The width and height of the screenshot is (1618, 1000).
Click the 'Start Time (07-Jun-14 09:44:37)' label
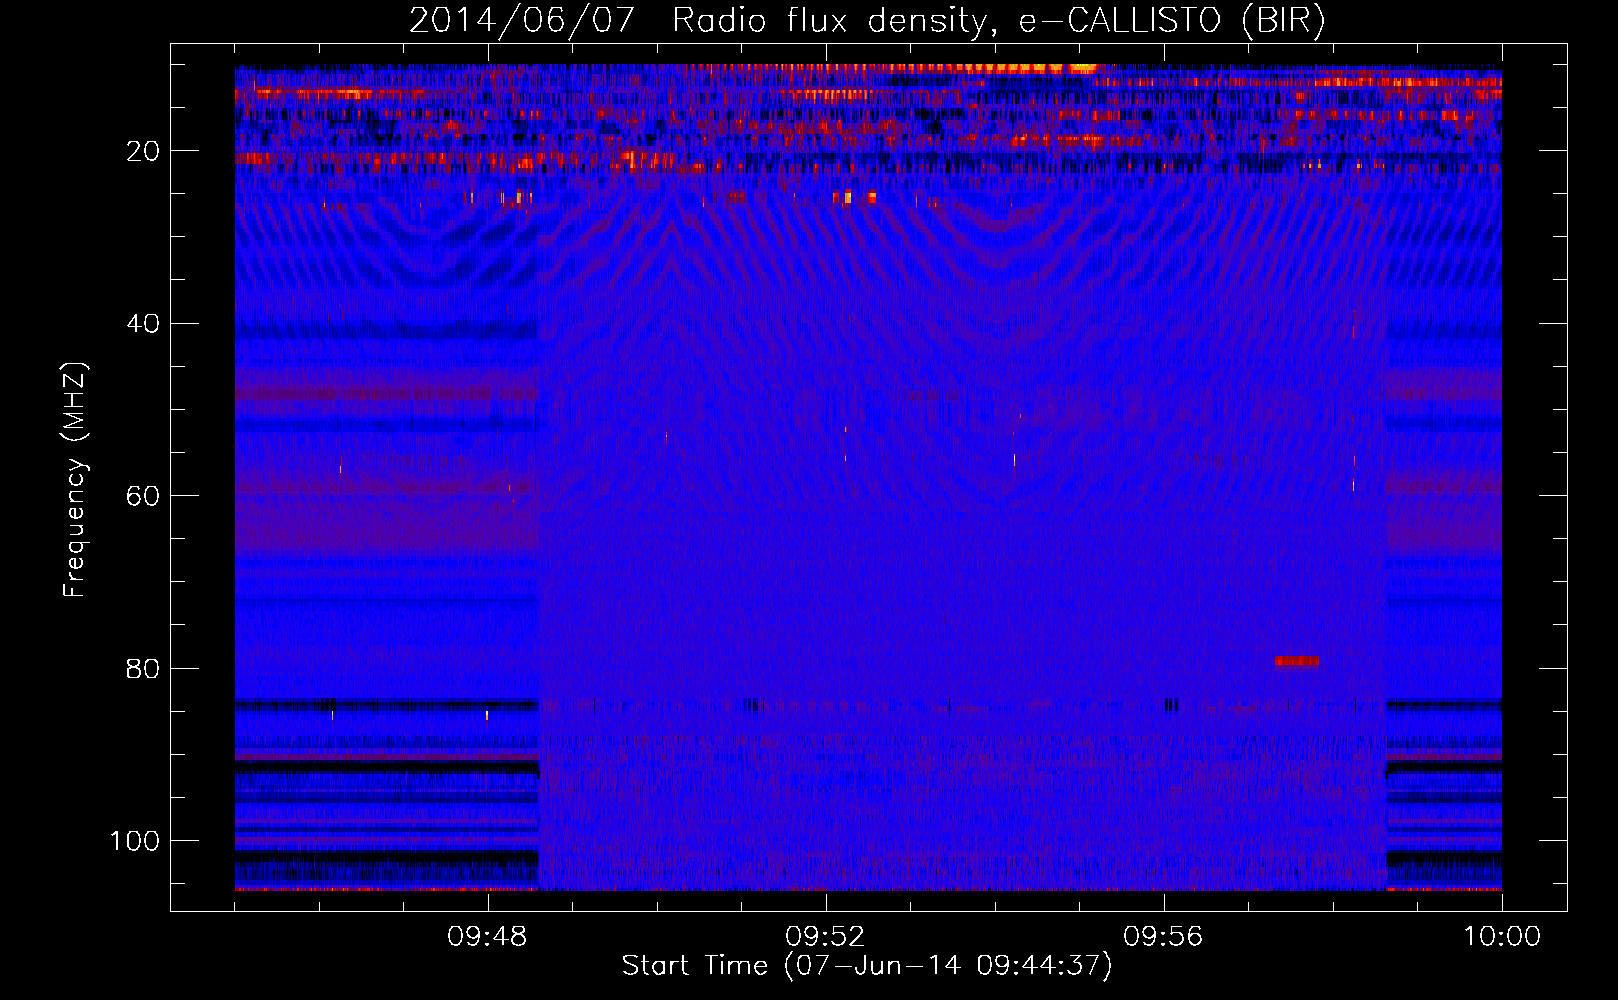click(867, 966)
